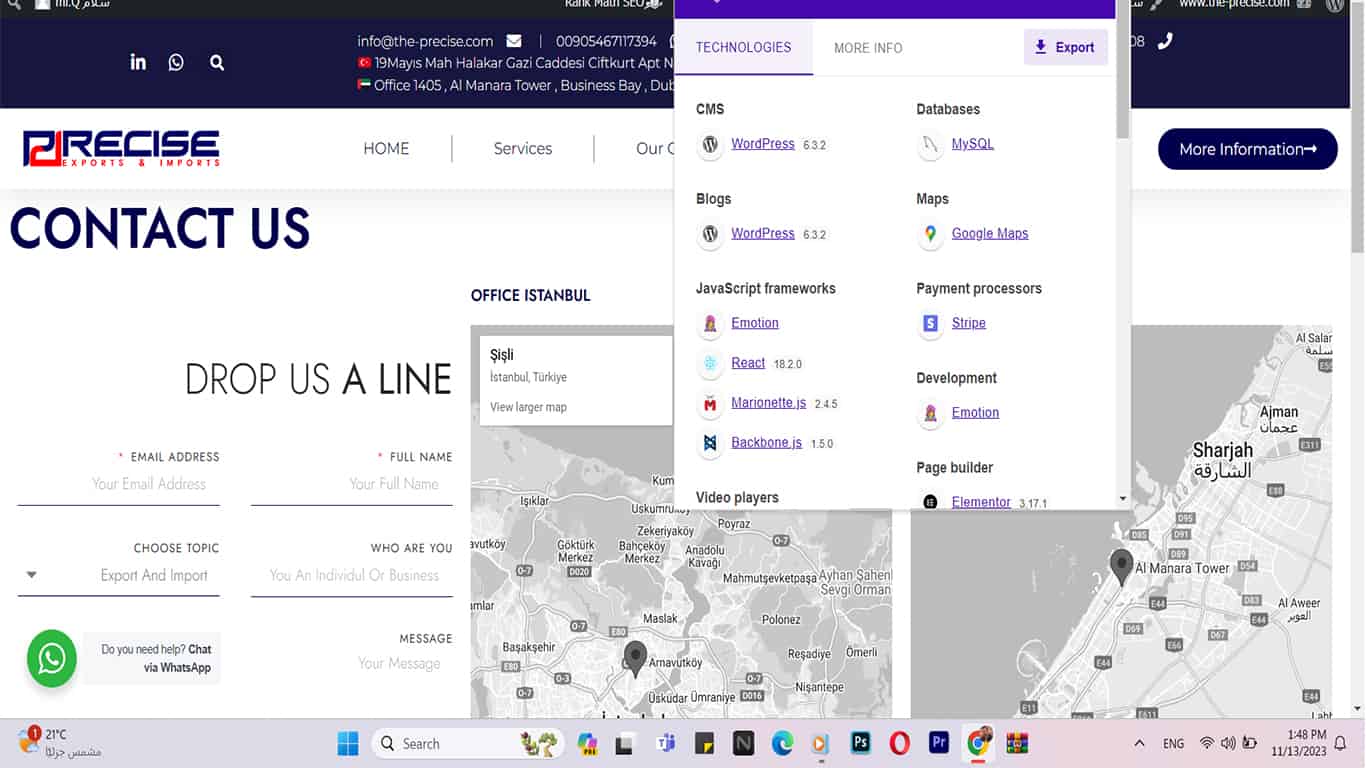The width and height of the screenshot is (1366, 768).
Task: Open the React link
Action: (748, 363)
